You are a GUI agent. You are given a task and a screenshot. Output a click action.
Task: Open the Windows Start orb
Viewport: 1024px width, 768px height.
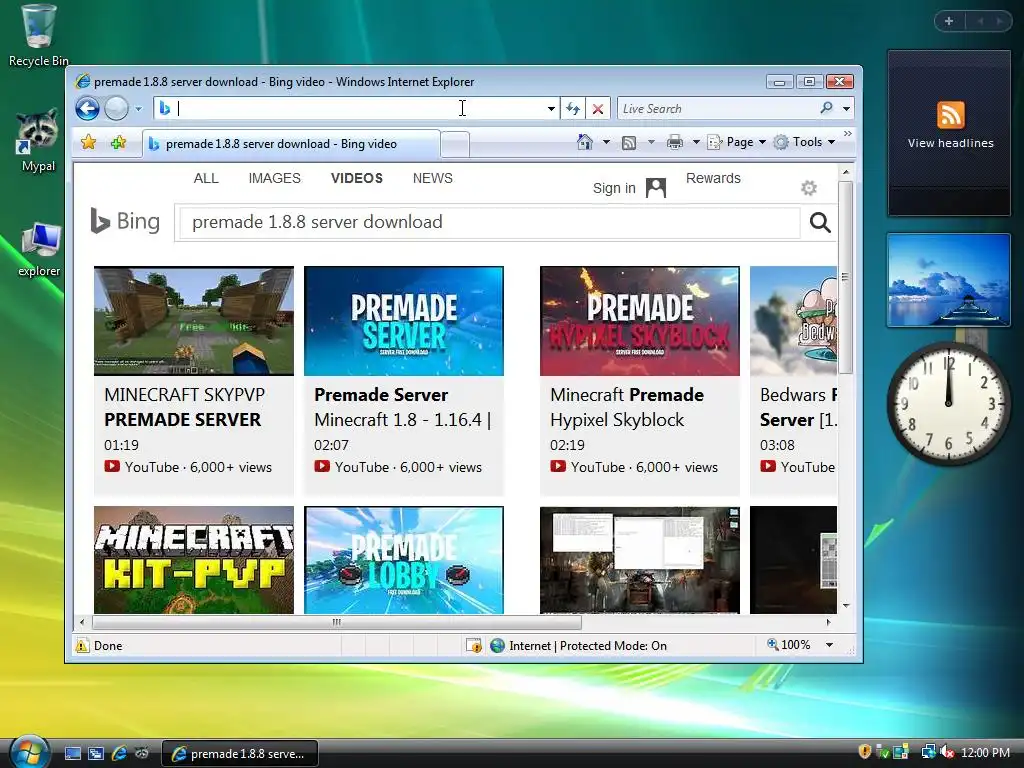tap(30, 752)
